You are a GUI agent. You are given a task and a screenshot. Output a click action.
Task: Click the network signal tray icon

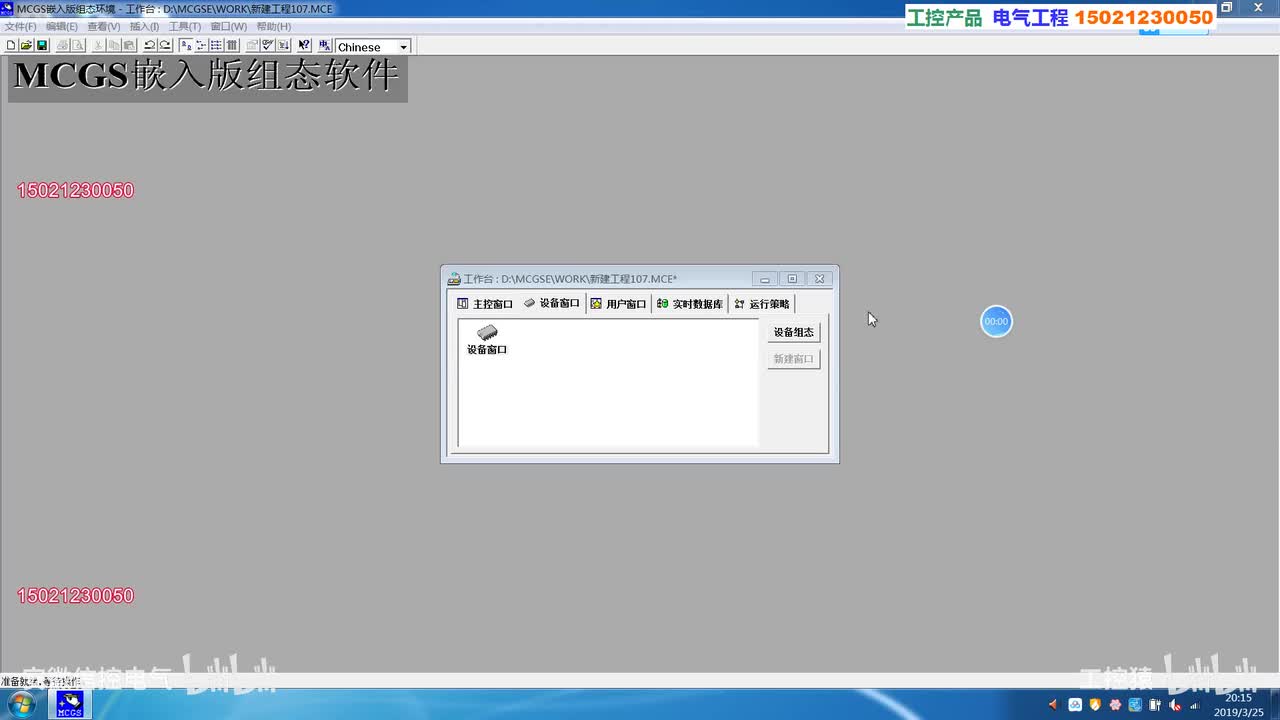pyautogui.click(x=1195, y=705)
